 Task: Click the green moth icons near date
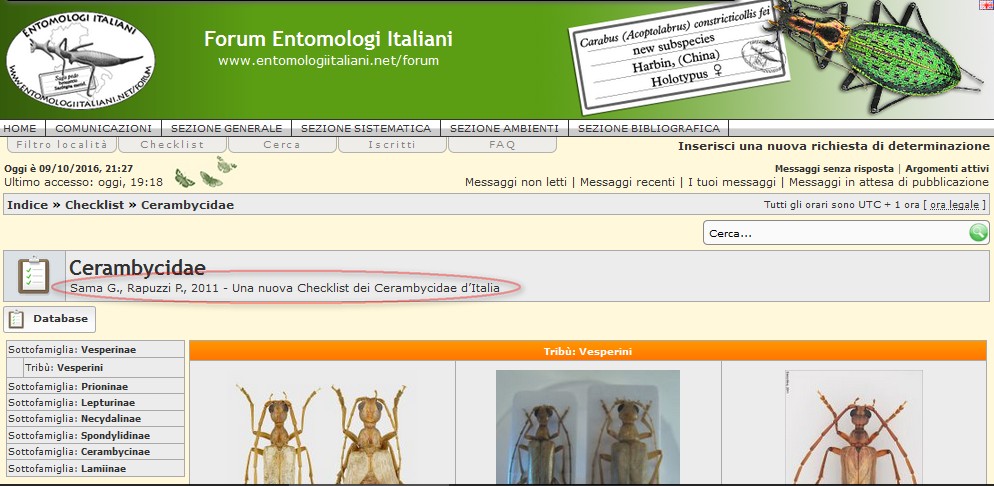click(205, 174)
